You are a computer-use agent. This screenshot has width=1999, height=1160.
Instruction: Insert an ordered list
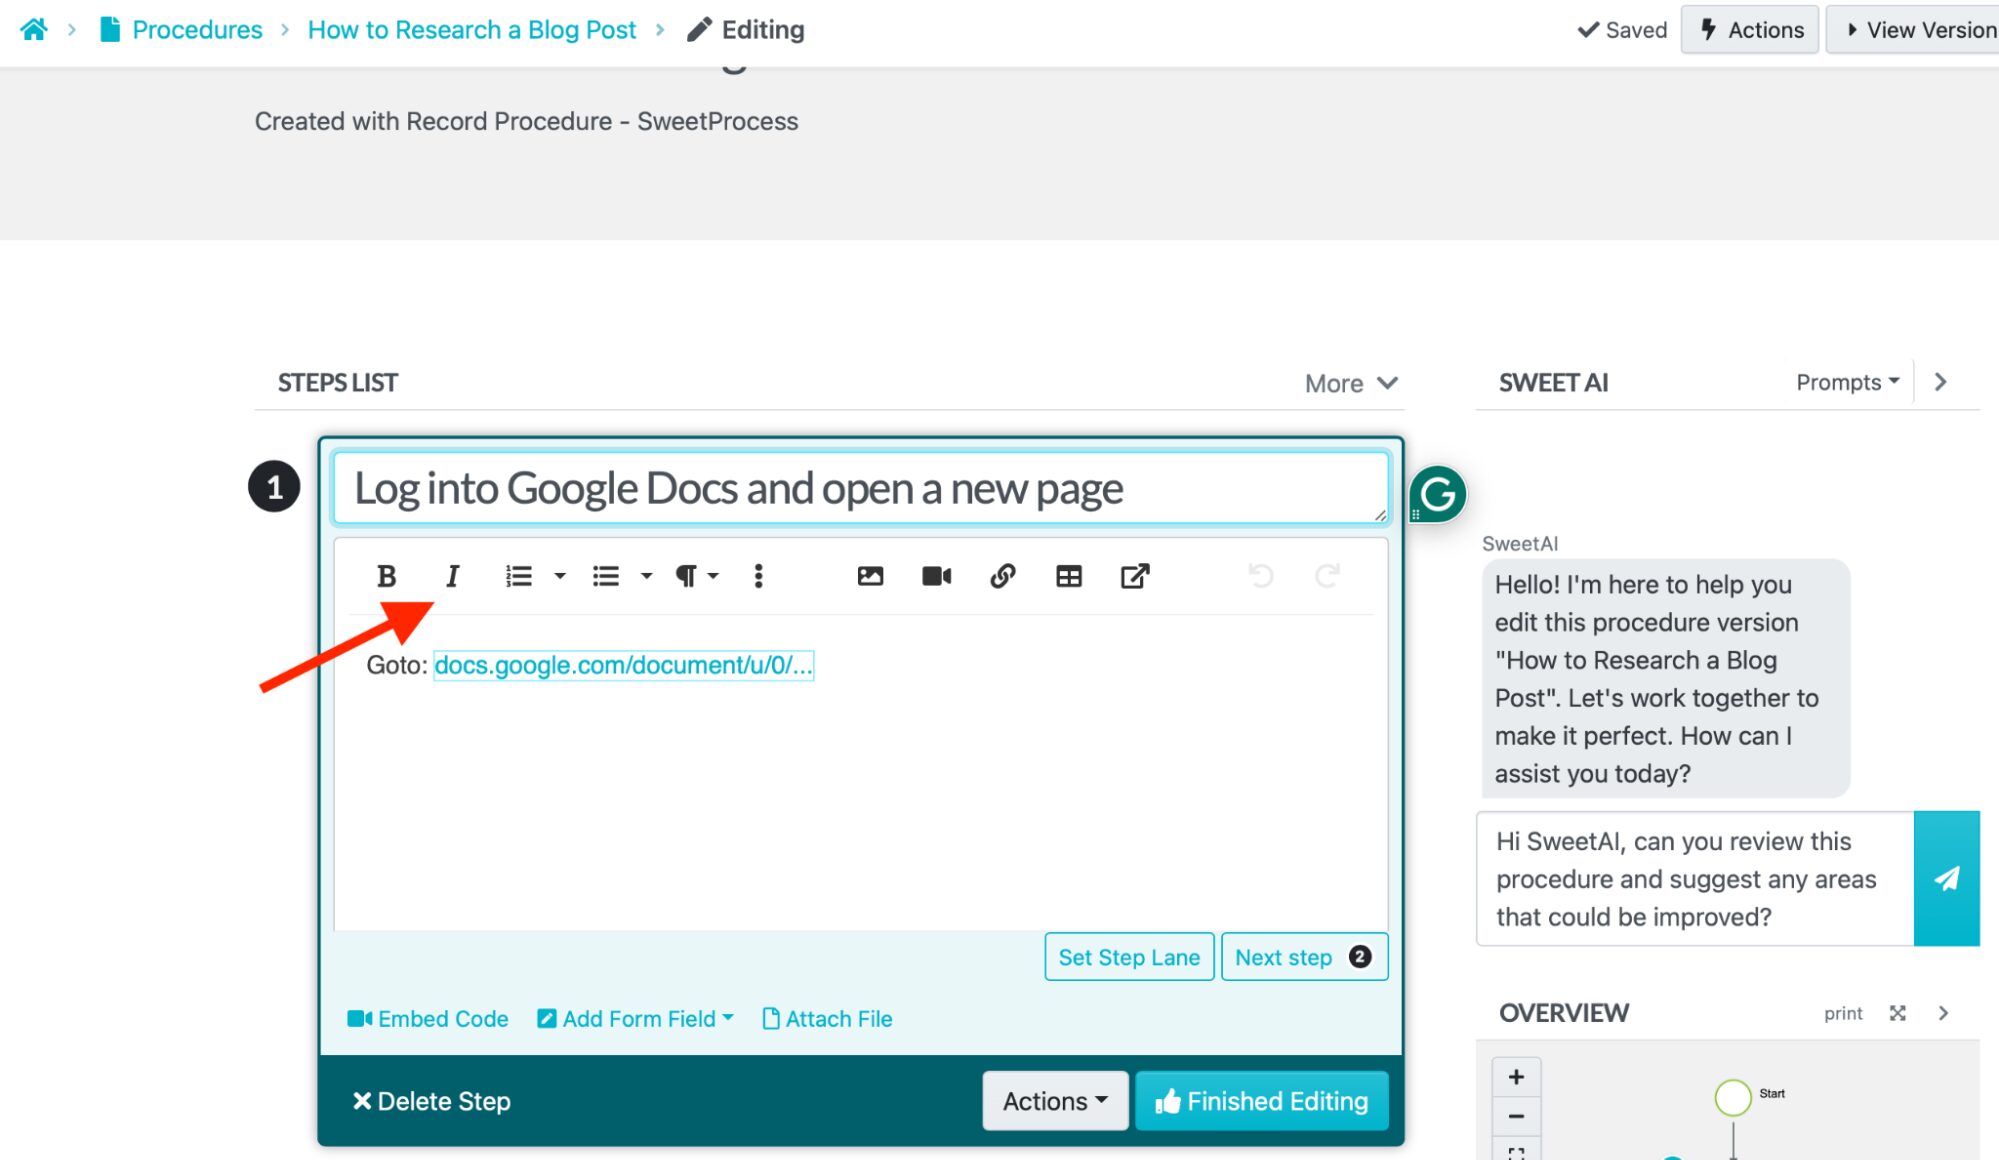(x=518, y=576)
